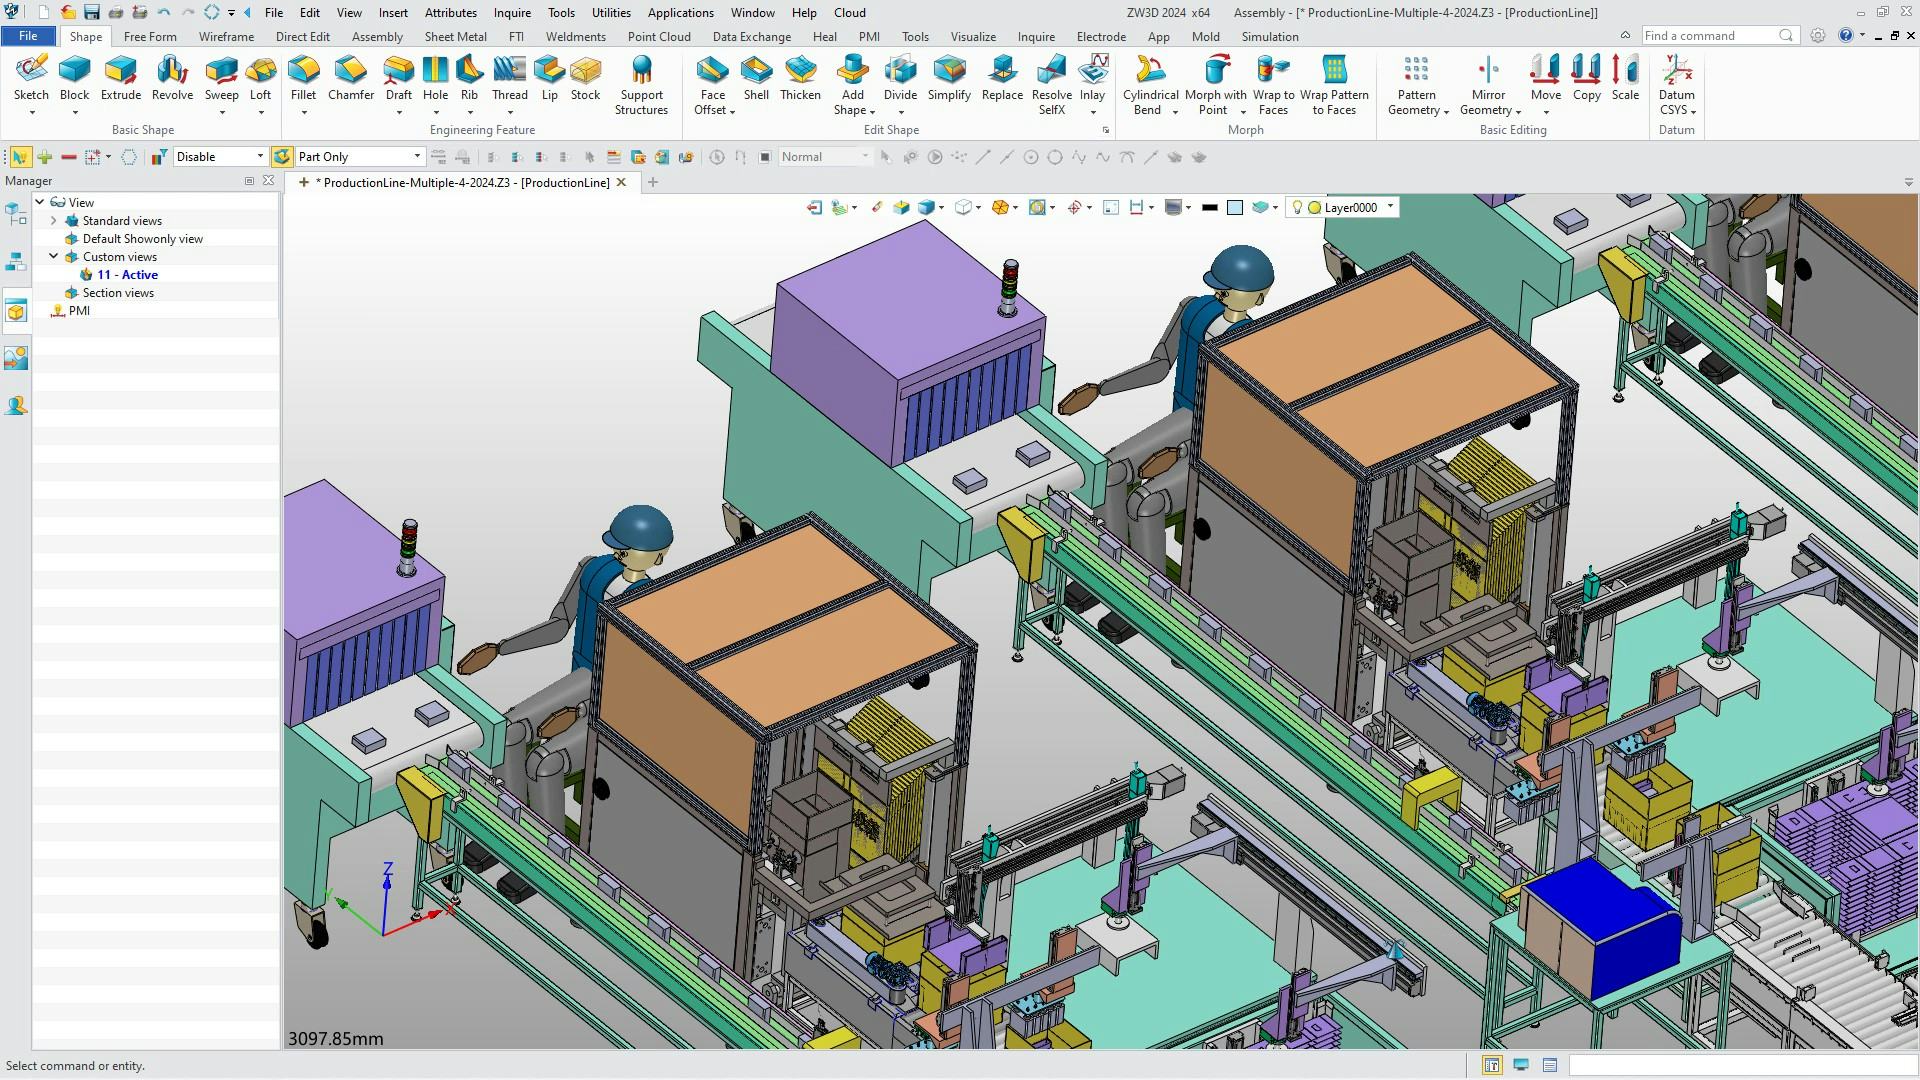This screenshot has height=1080, width=1920.
Task: Open the Disable filter dropdown
Action: (258, 156)
